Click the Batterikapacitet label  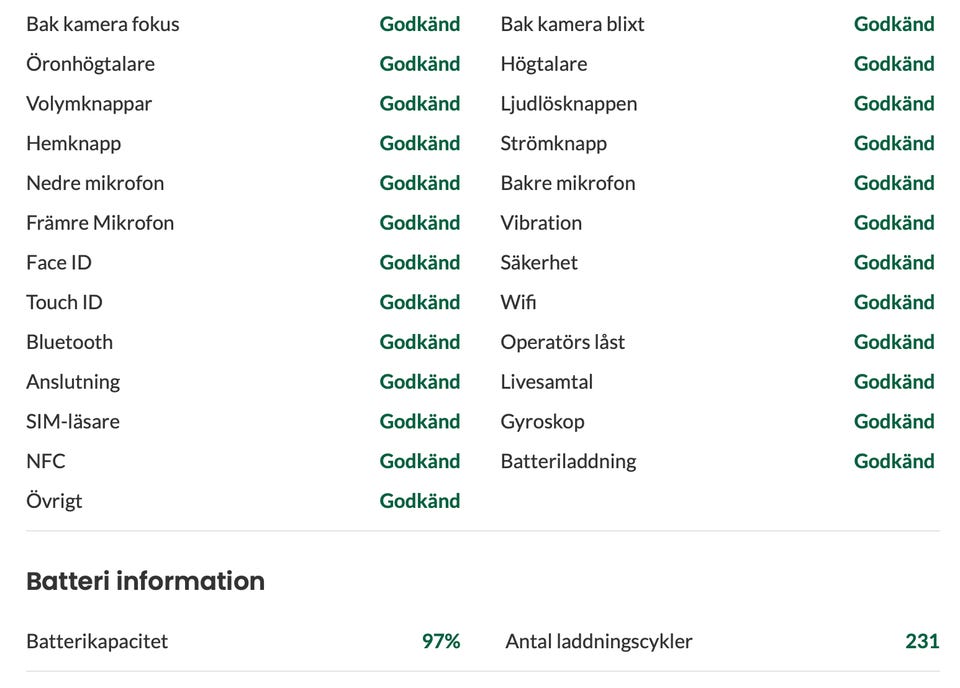coord(97,641)
